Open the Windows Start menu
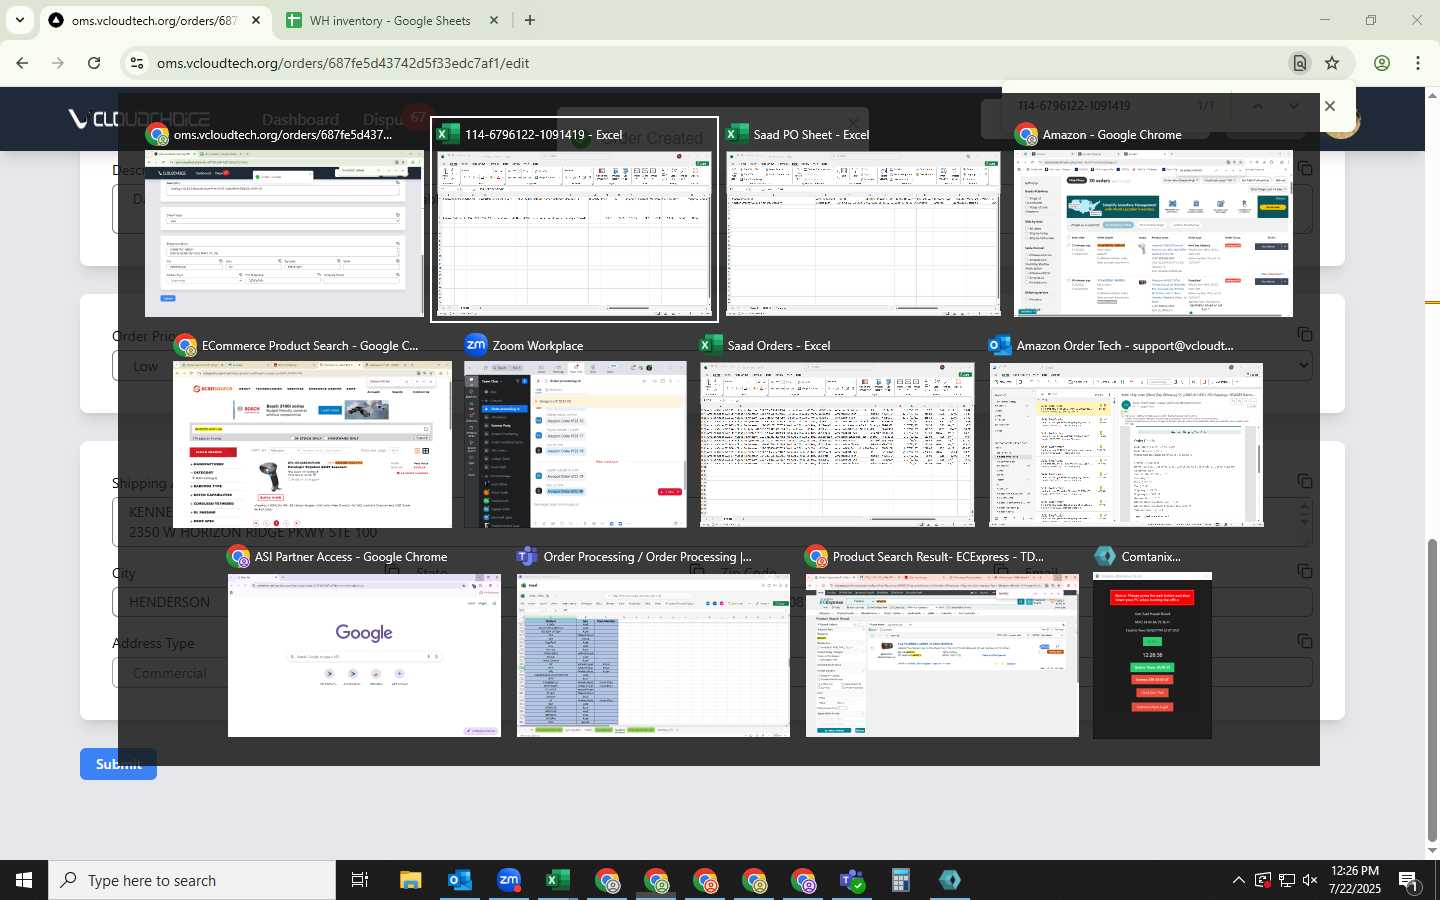The width and height of the screenshot is (1440, 900). point(24,880)
